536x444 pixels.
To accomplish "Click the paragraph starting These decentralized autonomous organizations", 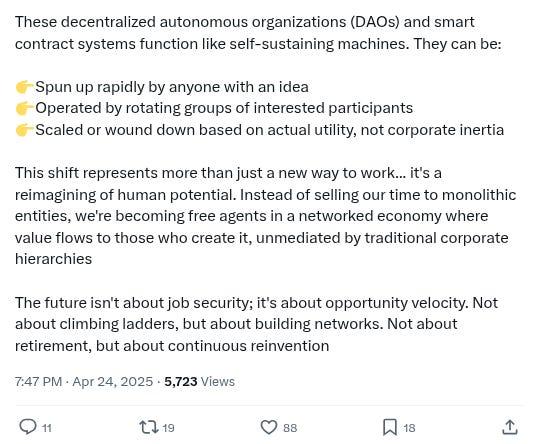I will coord(258,33).
